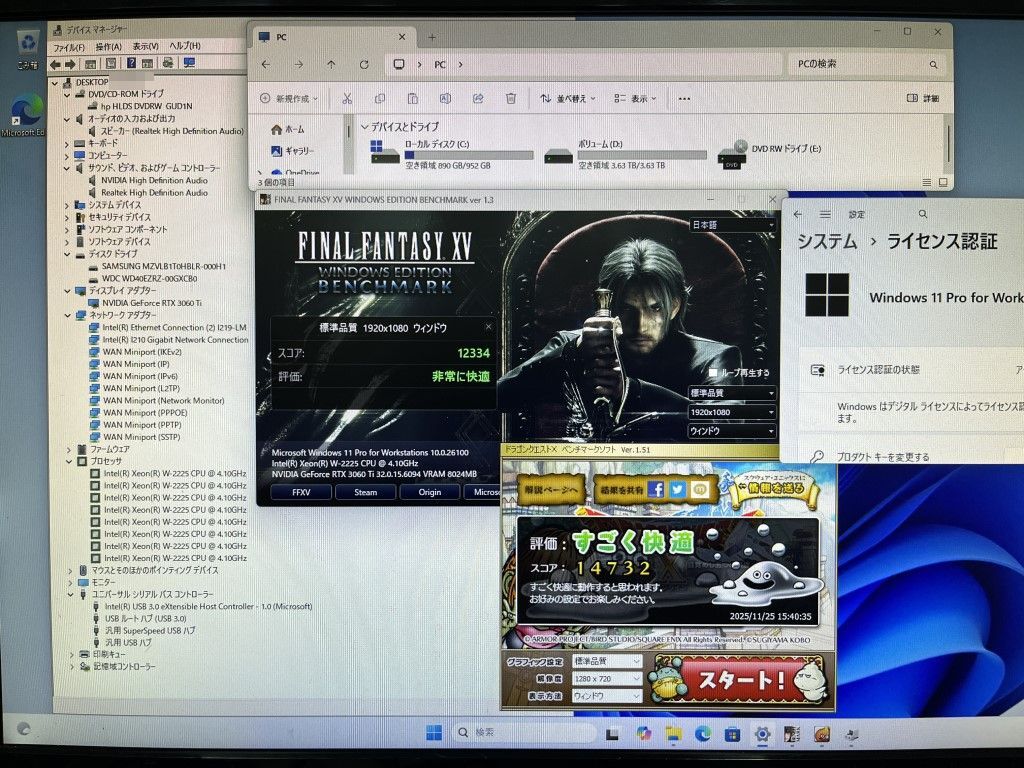Click the Facebook share icon in Dragon Quest benchmark
Image resolution: width=1024 pixels, height=768 pixels.
656,489
